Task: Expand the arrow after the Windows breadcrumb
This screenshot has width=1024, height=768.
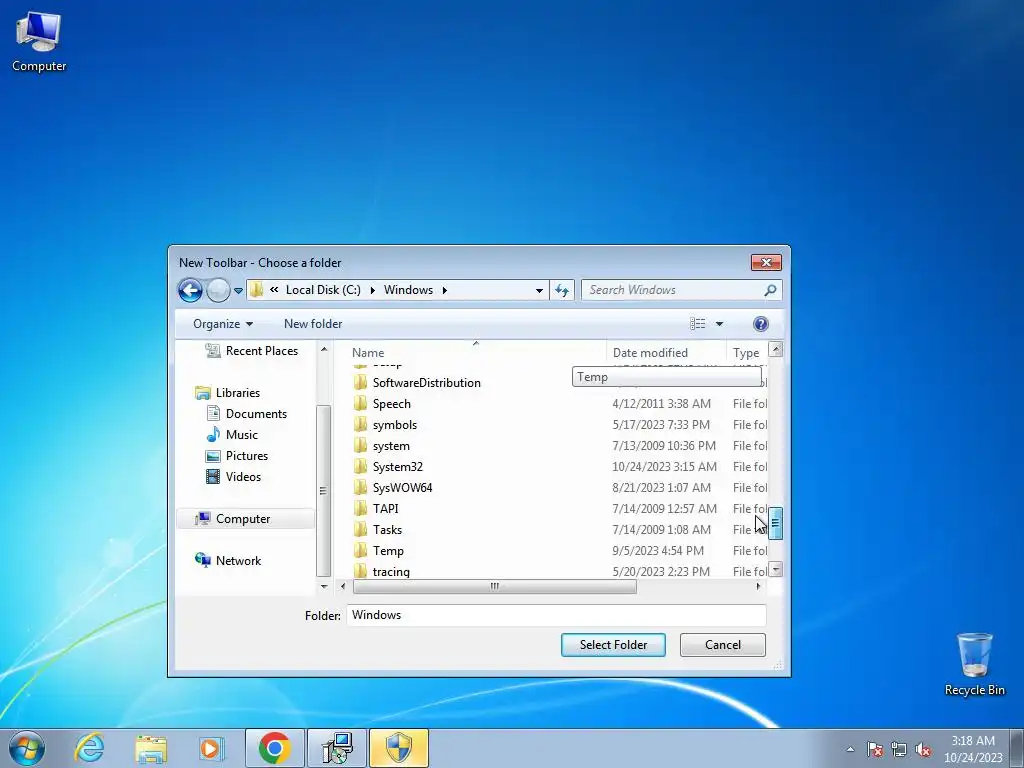Action: [x=445, y=290]
